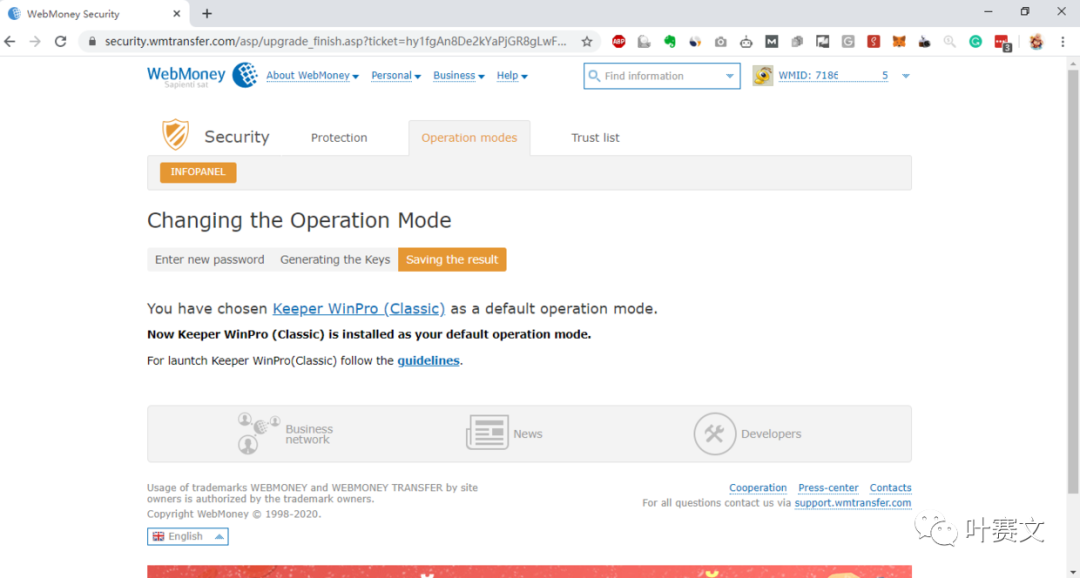Click the AdBlock Plus extension icon
Screen dimensions: 1080x578
(619, 41)
